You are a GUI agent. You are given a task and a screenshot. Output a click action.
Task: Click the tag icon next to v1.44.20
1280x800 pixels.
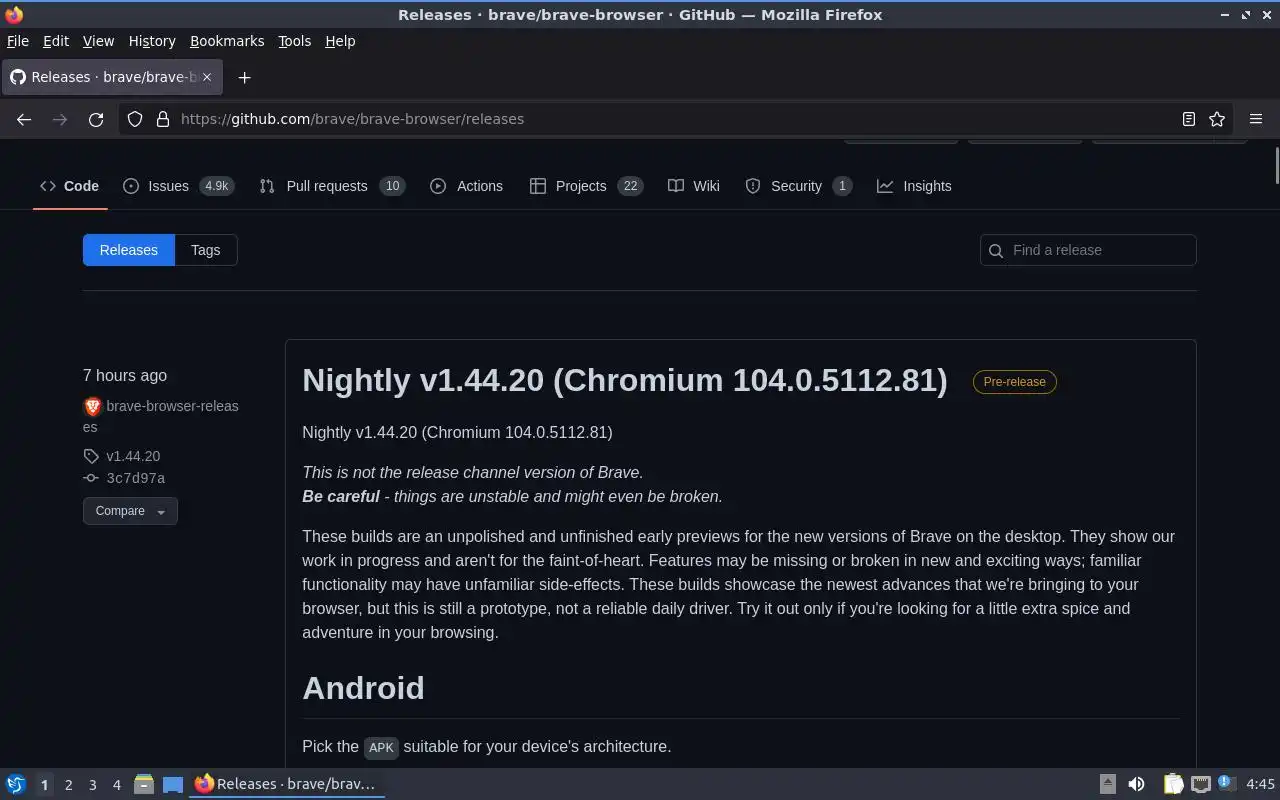[91, 456]
